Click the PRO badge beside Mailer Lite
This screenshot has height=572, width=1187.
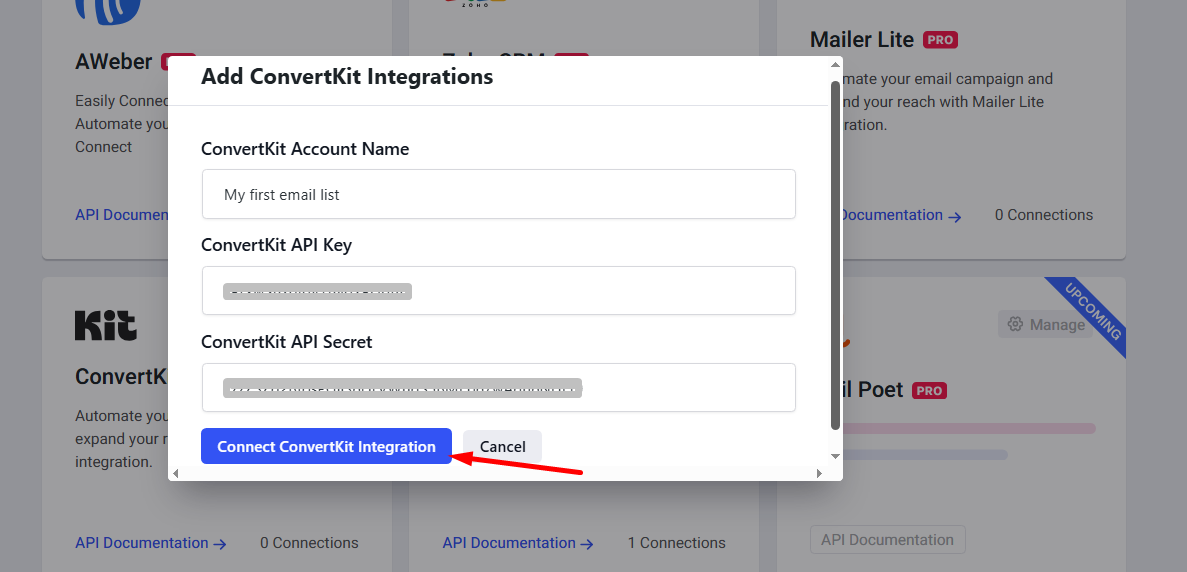click(x=940, y=40)
